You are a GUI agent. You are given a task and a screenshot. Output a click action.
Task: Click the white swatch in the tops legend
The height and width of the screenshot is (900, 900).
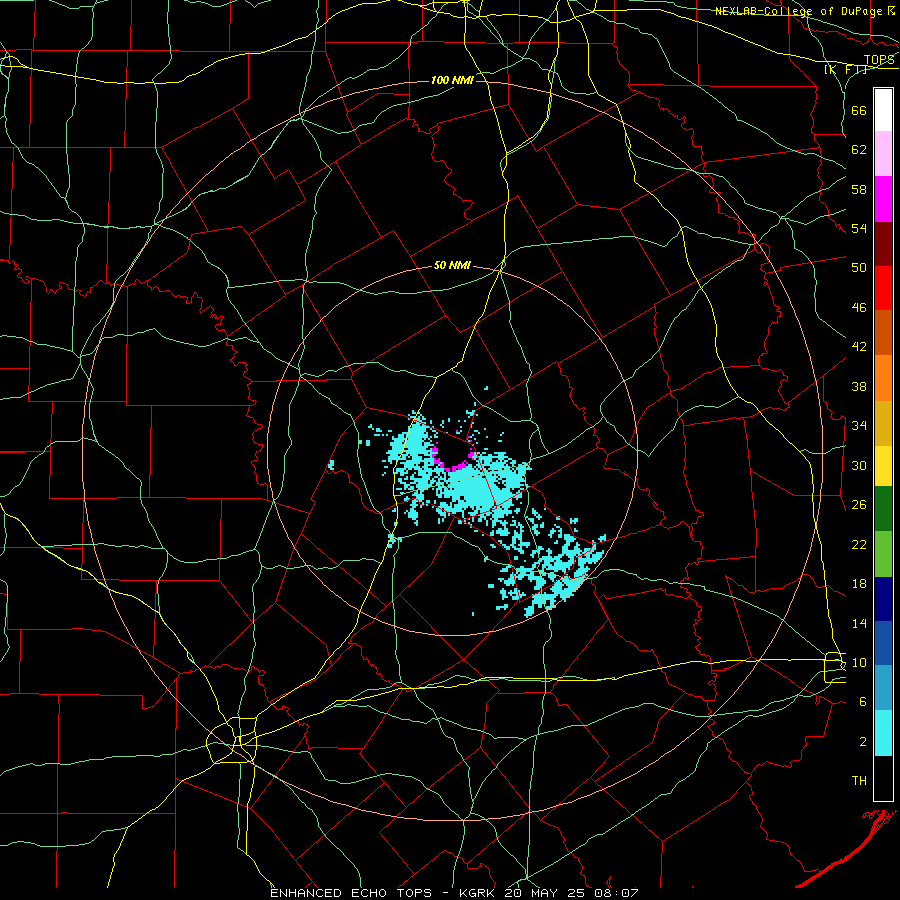point(883,110)
